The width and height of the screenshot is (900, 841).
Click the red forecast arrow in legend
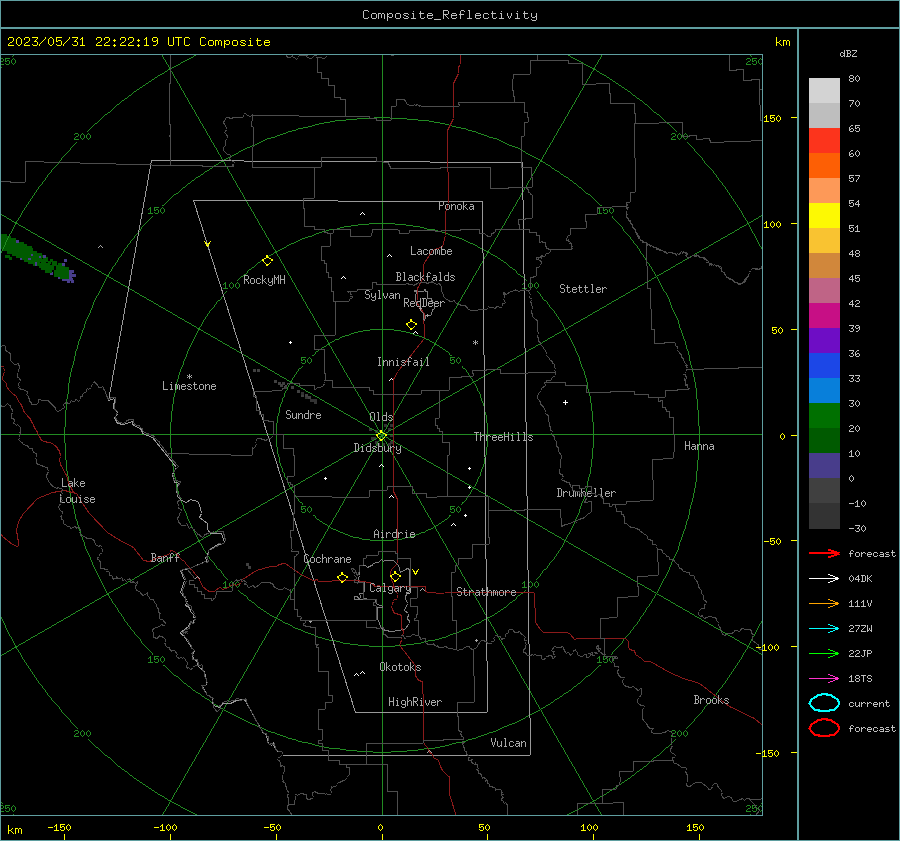[x=824, y=553]
